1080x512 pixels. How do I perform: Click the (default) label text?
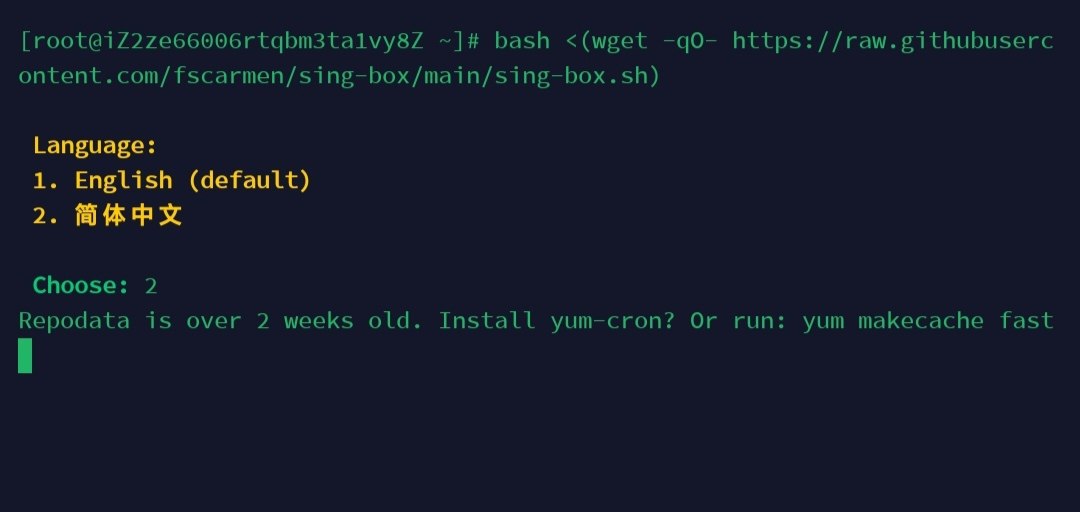click(x=249, y=181)
